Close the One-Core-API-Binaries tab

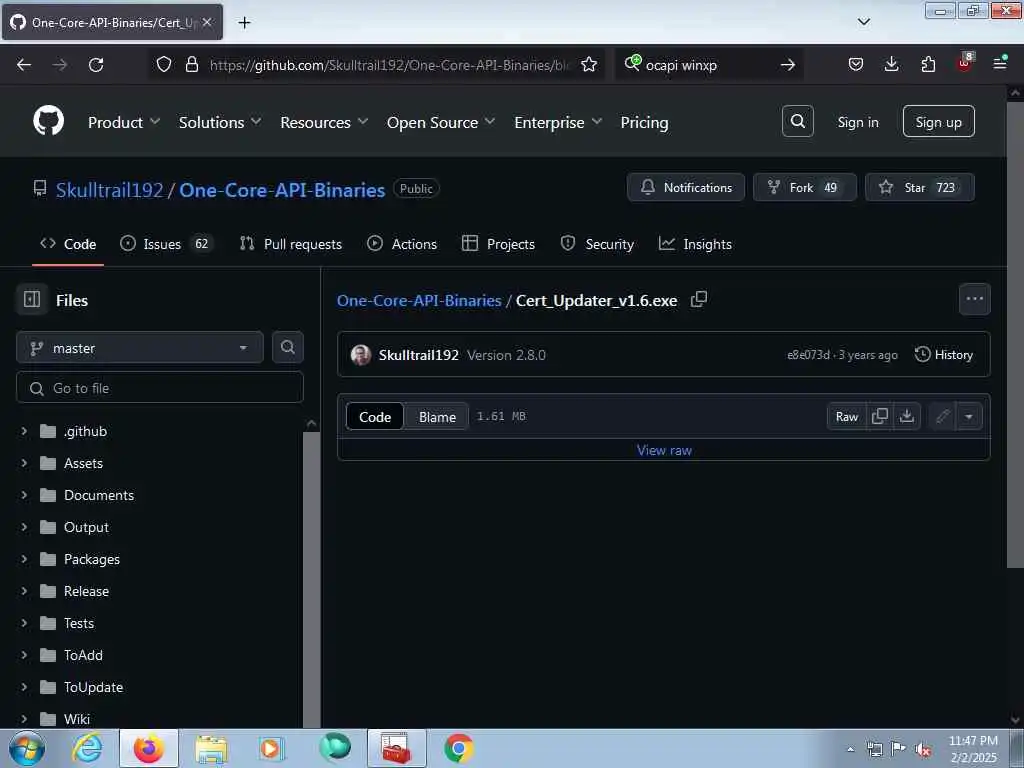pos(207,22)
